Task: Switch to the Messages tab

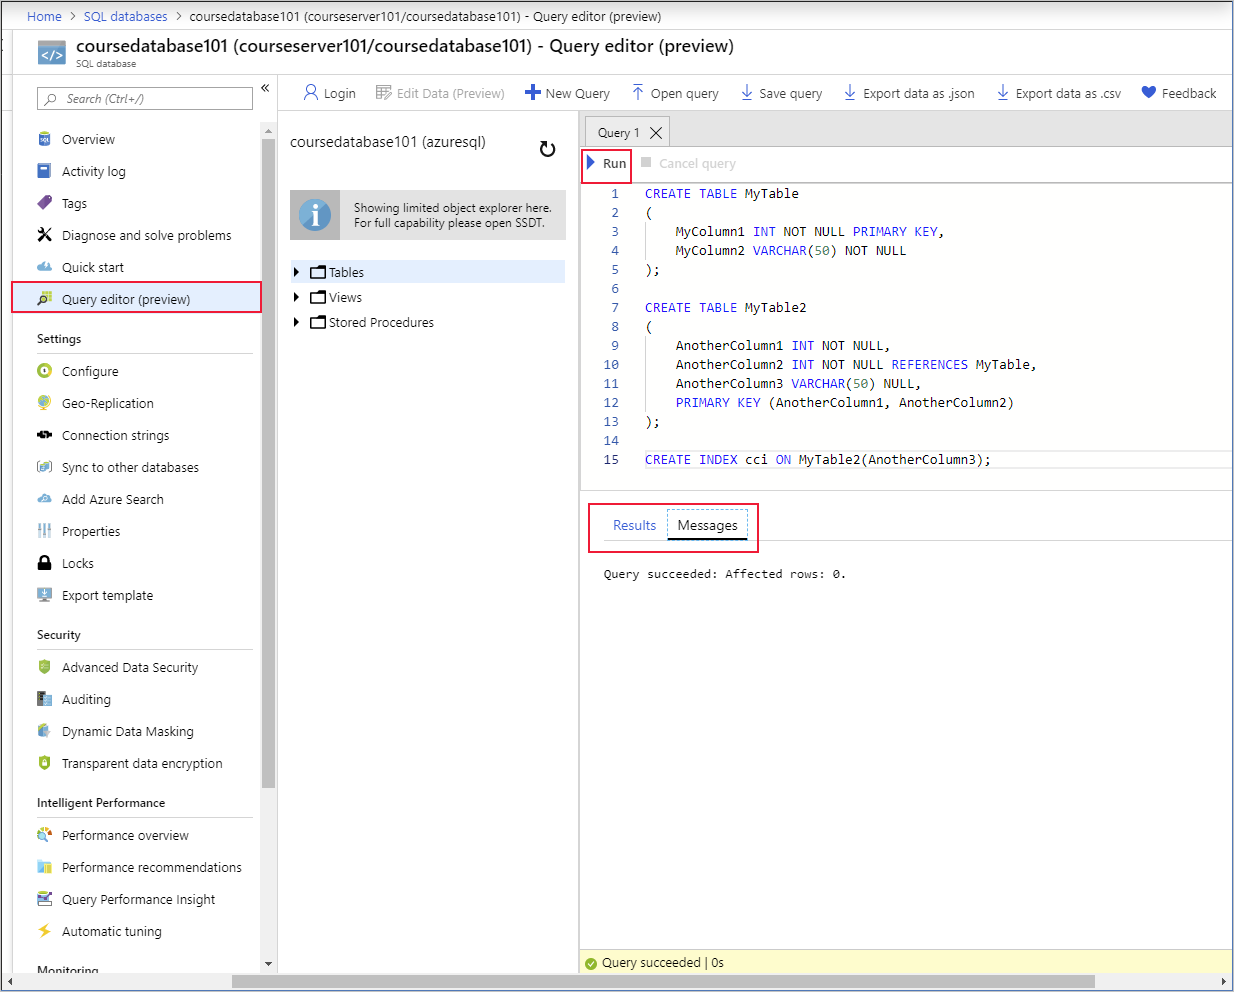Action: (x=707, y=524)
